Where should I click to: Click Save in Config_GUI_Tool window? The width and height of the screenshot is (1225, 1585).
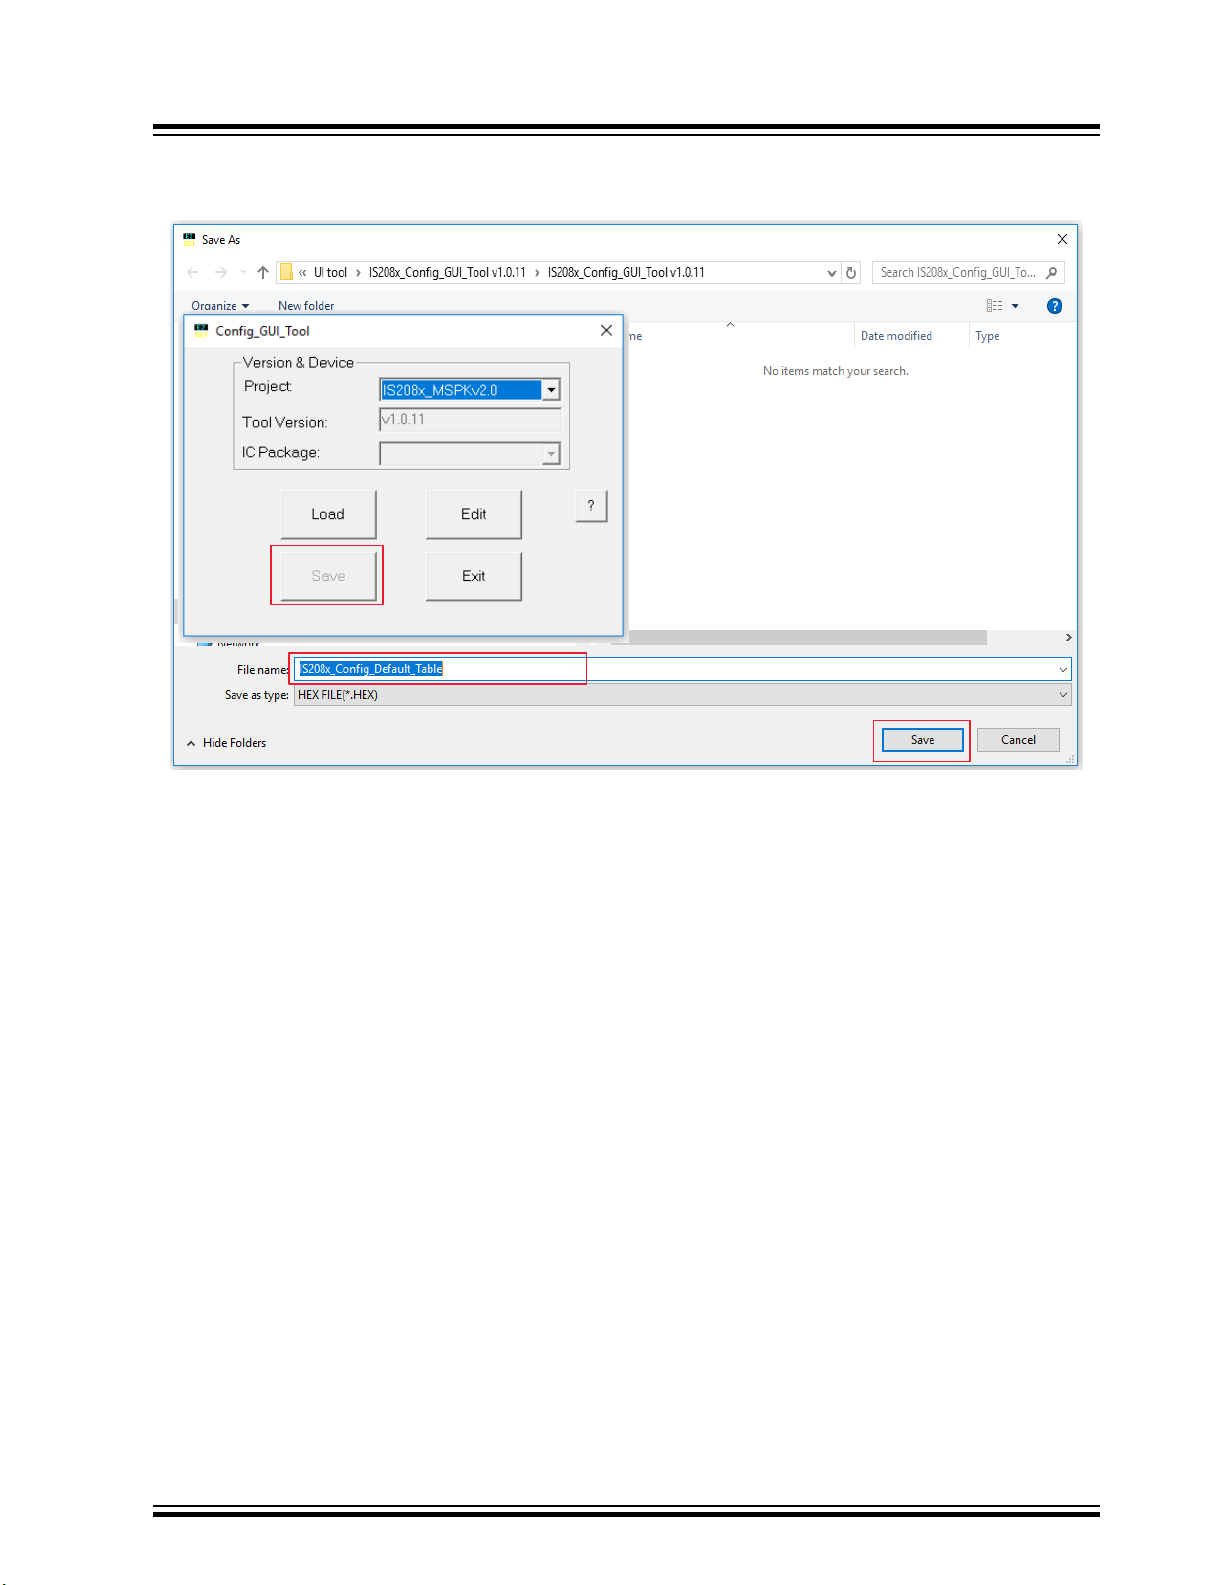pos(328,576)
